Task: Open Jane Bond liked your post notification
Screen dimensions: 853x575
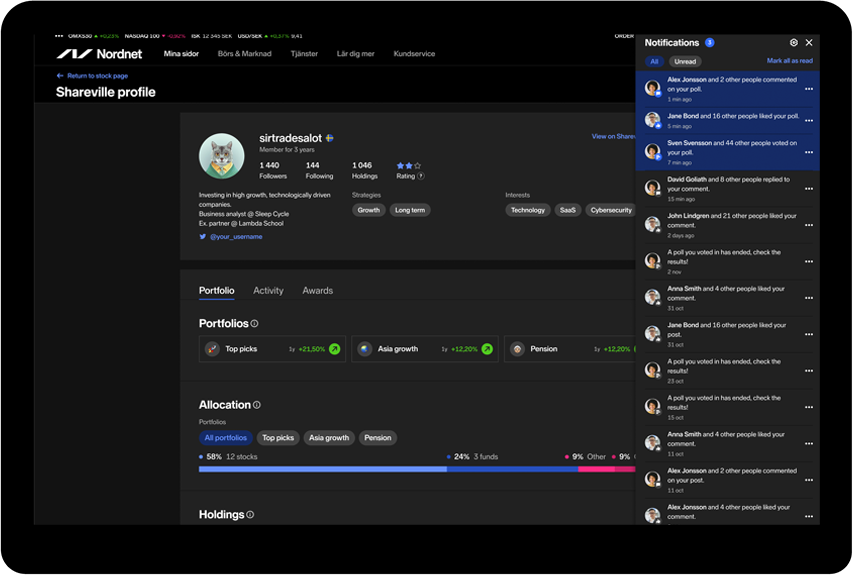Action: pyautogui.click(x=728, y=335)
